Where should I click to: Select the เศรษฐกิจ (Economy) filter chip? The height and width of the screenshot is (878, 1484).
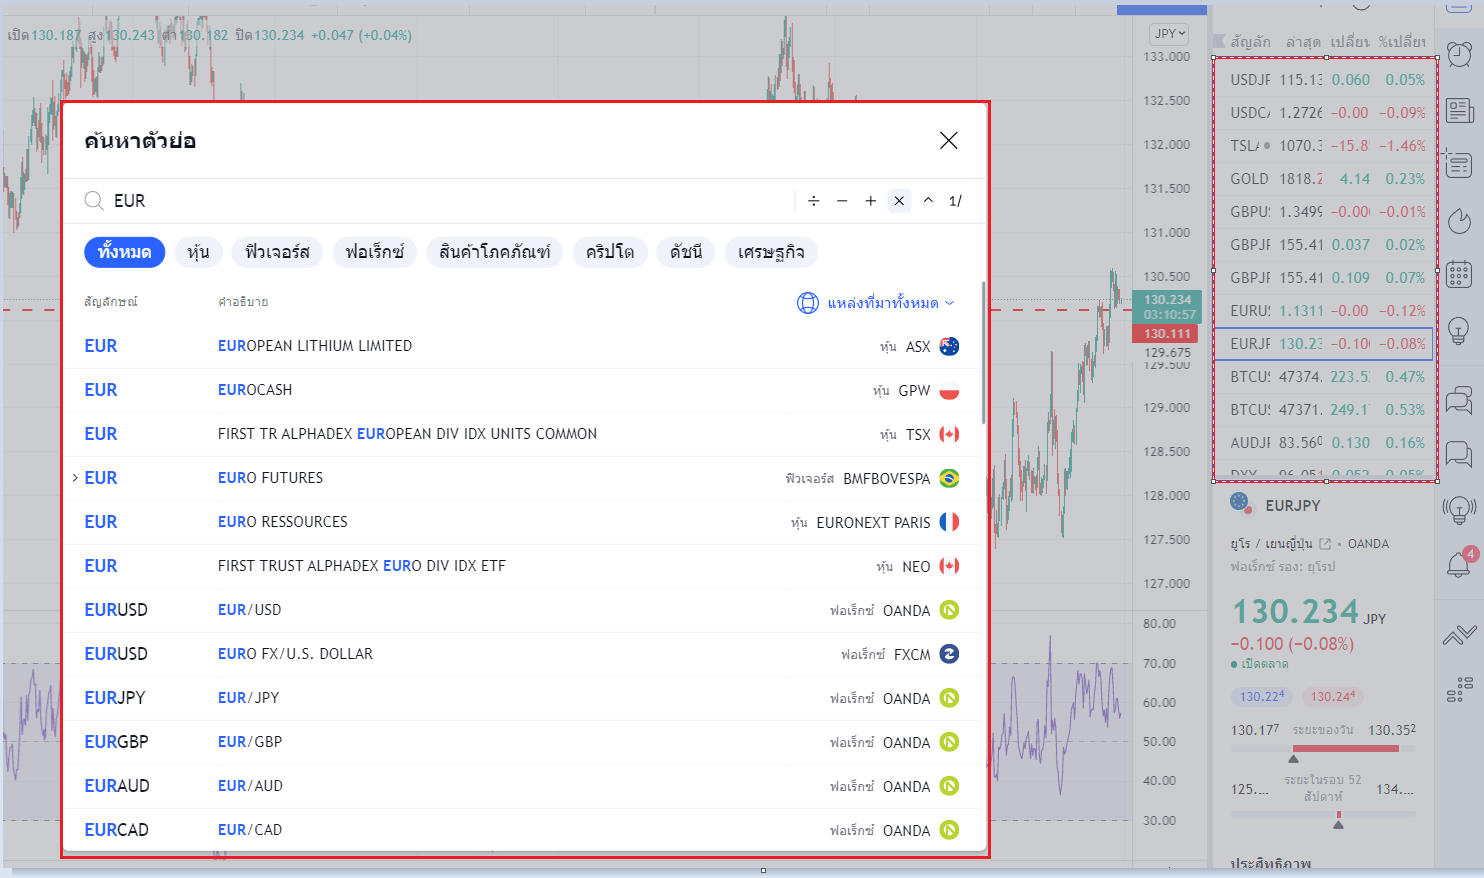tap(771, 252)
